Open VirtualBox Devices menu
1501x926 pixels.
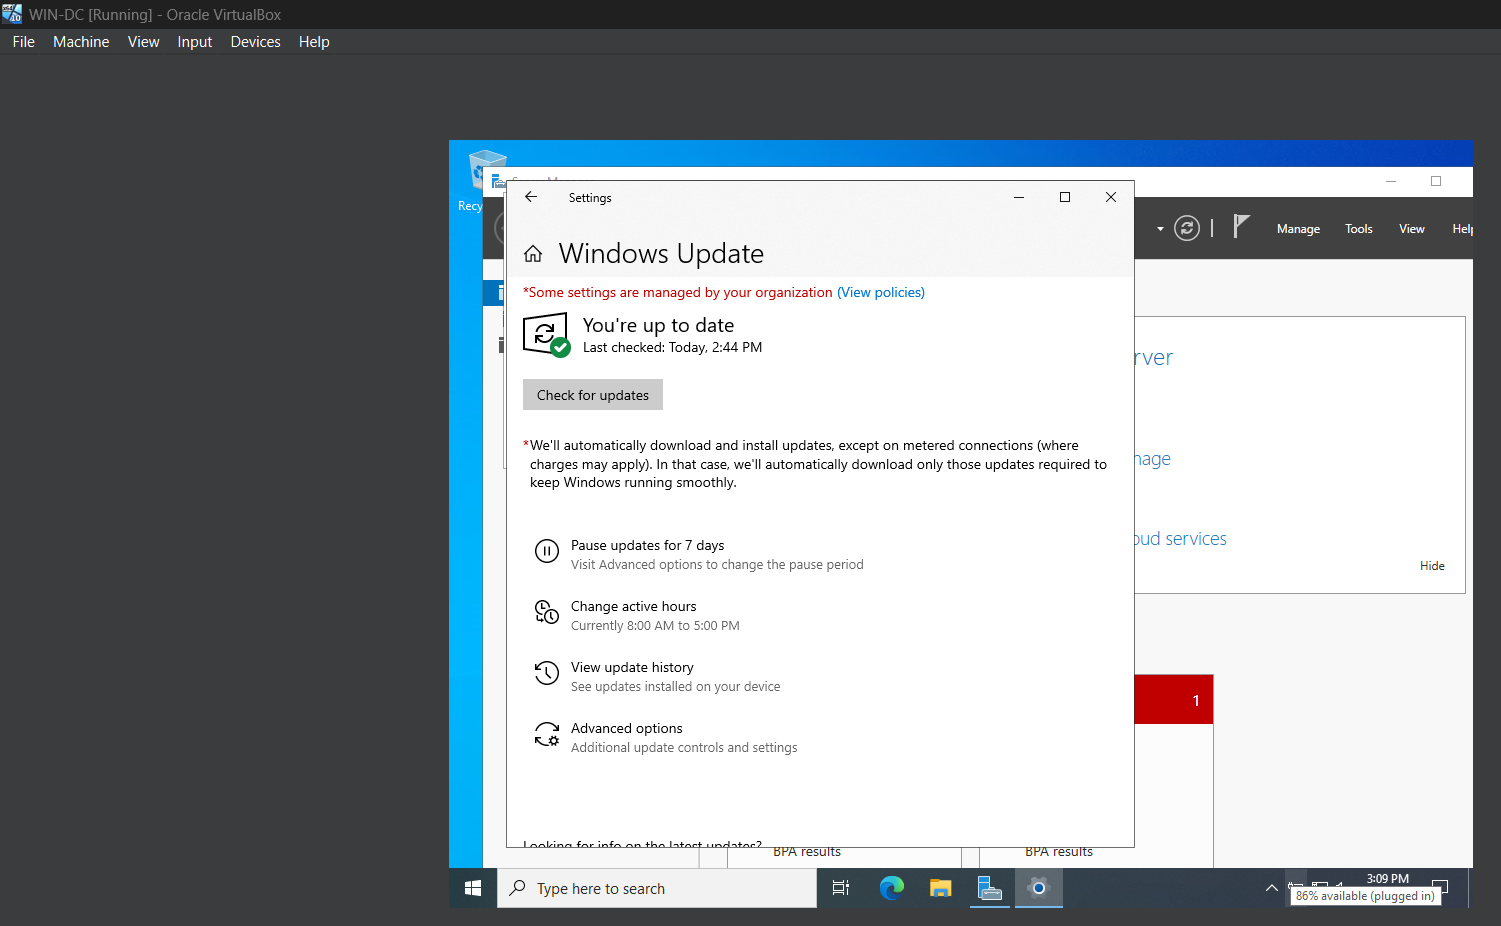click(255, 42)
